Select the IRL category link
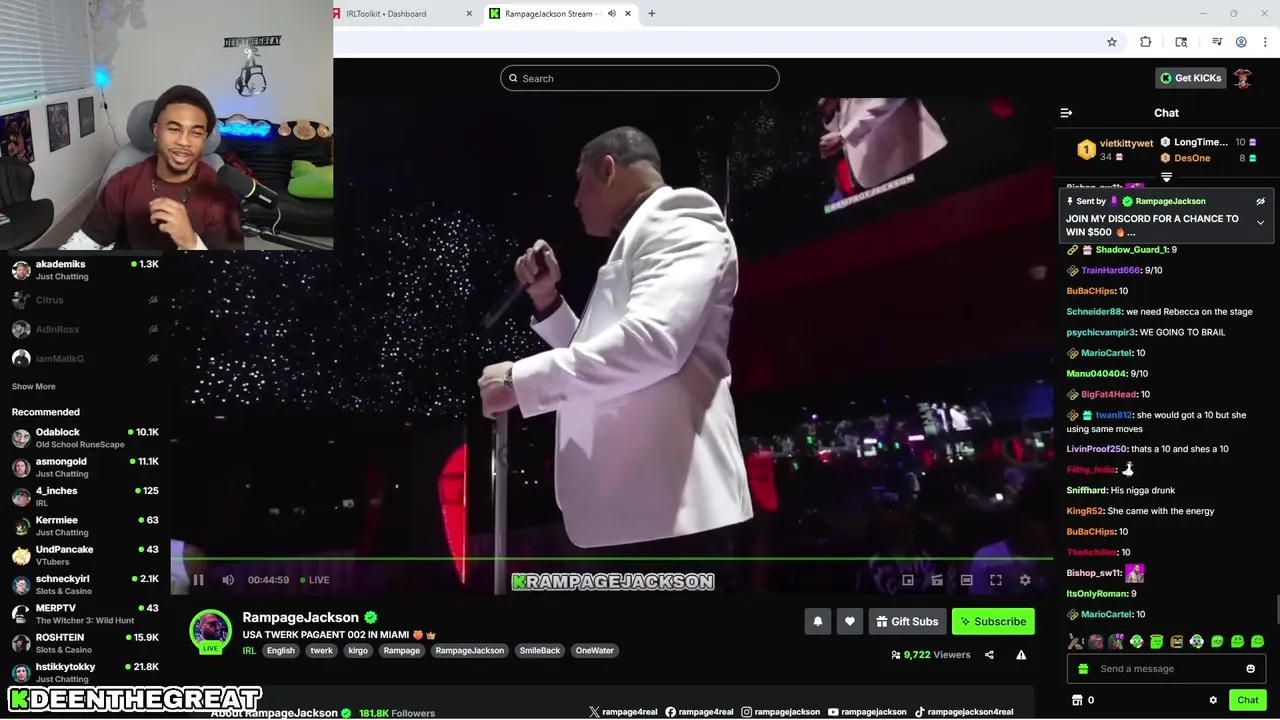 [249, 650]
